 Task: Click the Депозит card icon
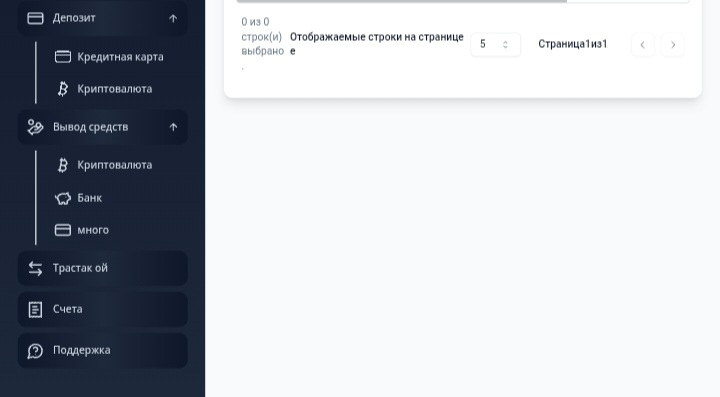pos(35,18)
